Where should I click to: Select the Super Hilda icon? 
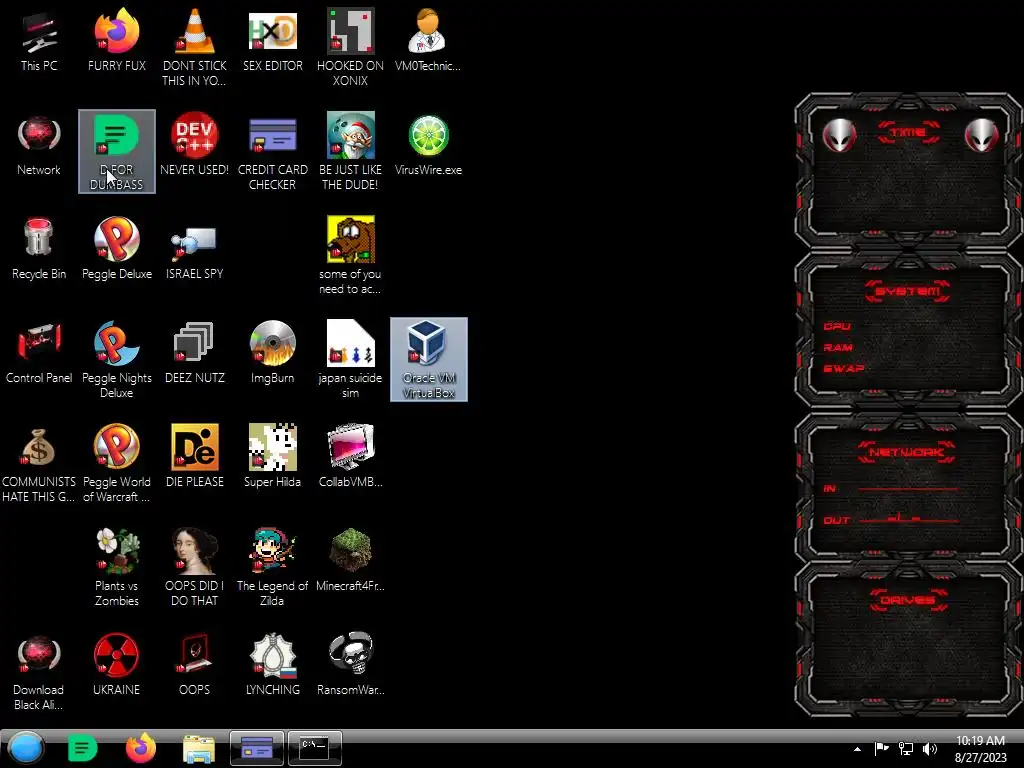272,456
